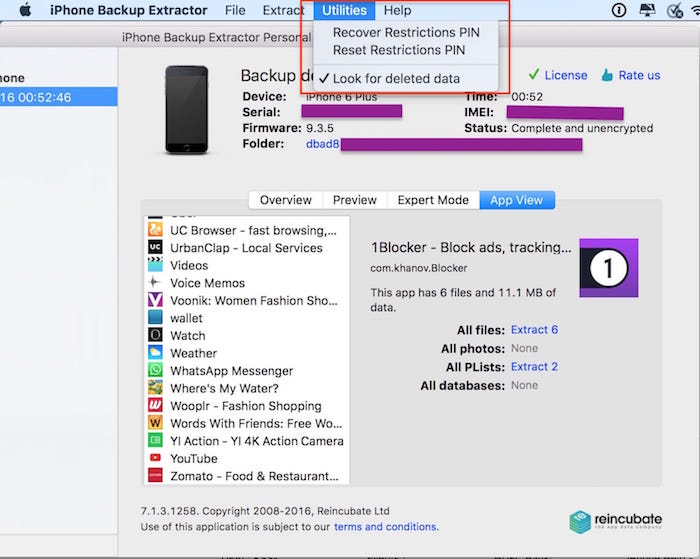This screenshot has height=559, width=700.
Task: Click the WhatsApp Messenger icon
Action: point(155,370)
